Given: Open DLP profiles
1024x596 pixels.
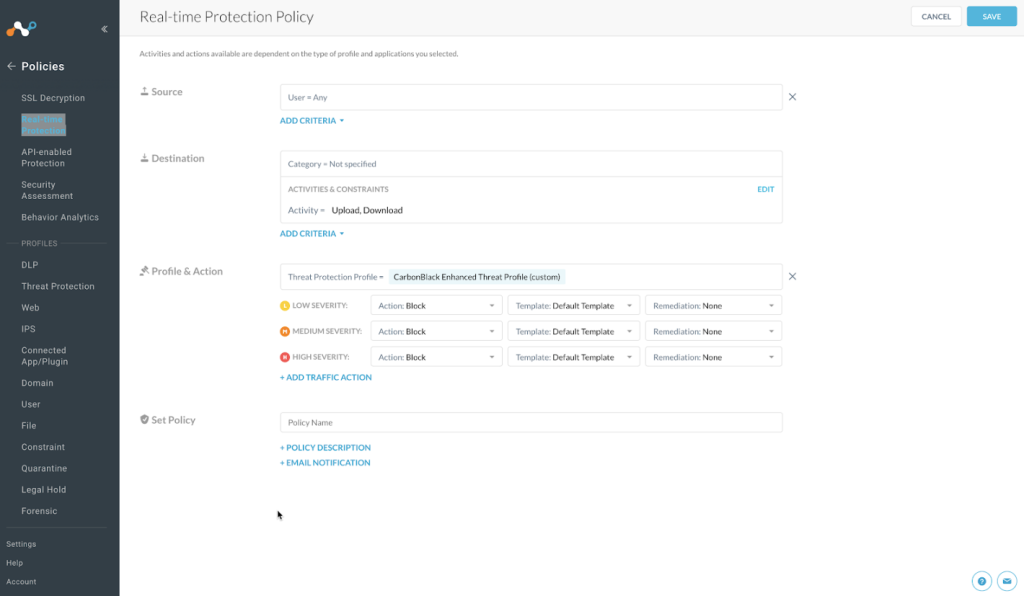Looking at the screenshot, I should [29, 265].
